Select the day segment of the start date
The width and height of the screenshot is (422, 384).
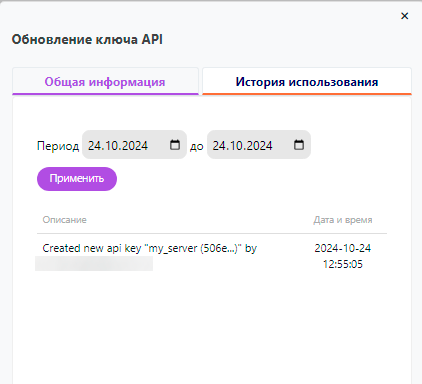(93, 146)
